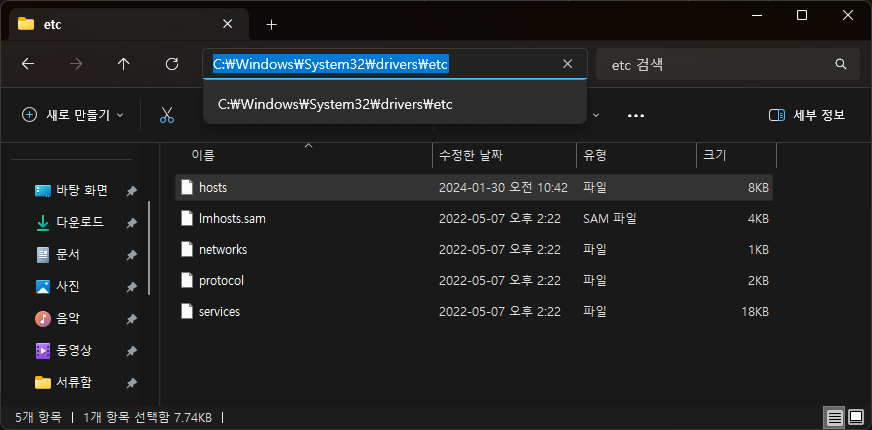Click the SAM 파일 type cell
872x430 pixels.
pos(610,219)
